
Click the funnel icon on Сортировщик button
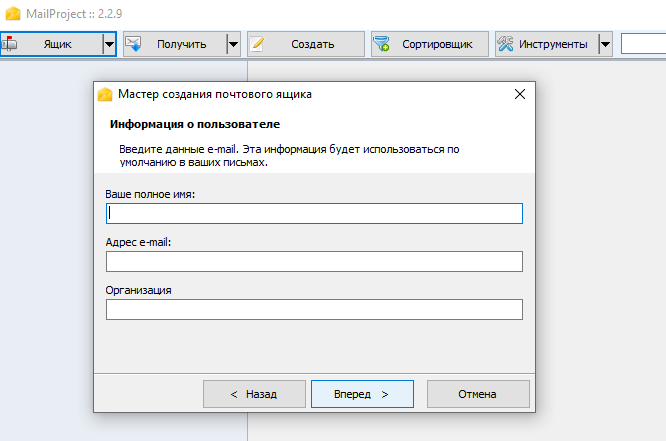381,44
